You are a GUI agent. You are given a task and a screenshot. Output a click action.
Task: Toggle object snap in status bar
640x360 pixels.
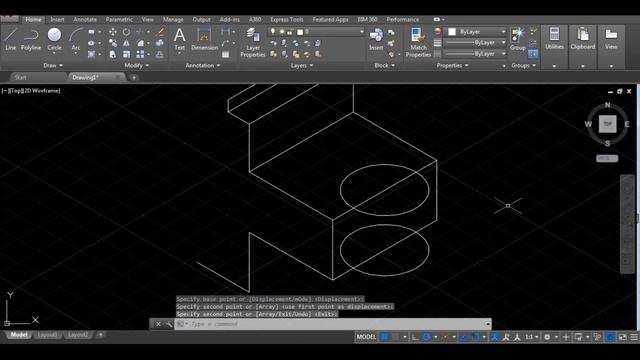(476, 337)
